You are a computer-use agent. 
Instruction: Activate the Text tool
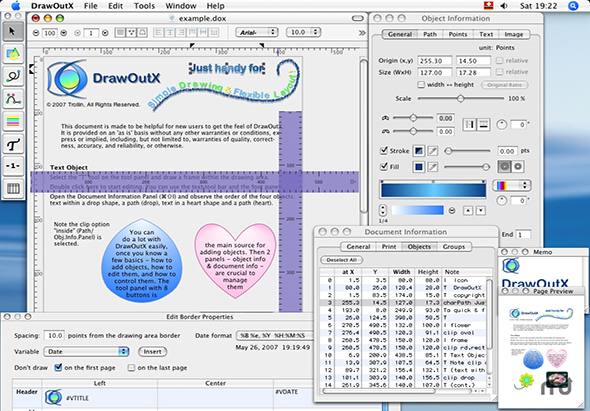(13, 144)
